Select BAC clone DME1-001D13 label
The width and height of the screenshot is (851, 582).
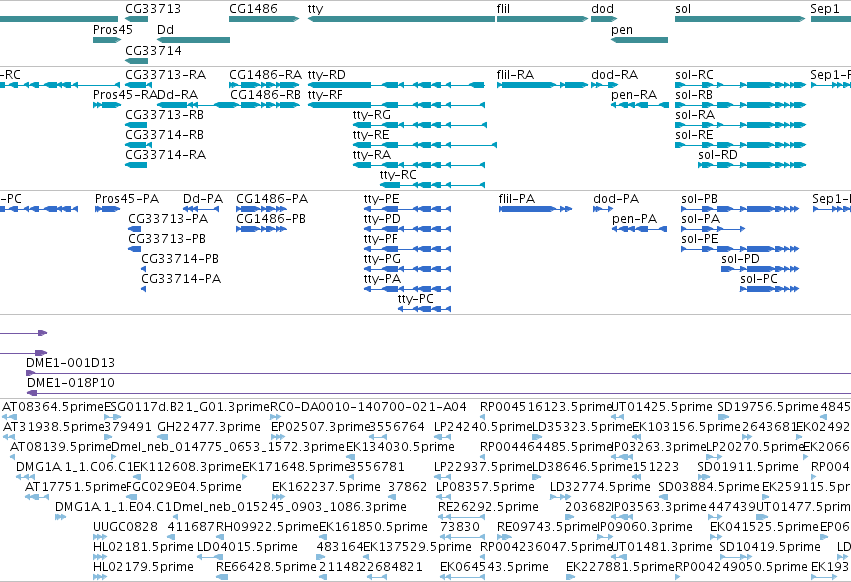[x=71, y=363]
